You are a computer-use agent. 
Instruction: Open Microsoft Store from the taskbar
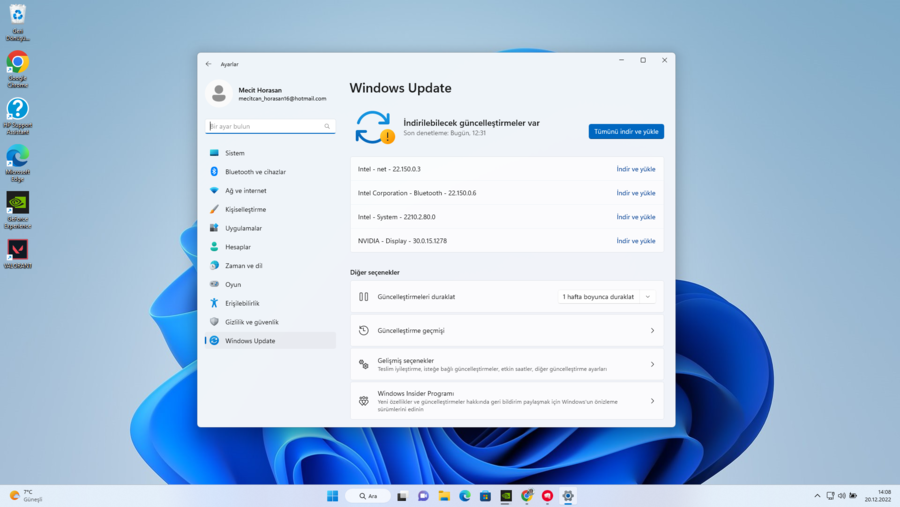486,496
